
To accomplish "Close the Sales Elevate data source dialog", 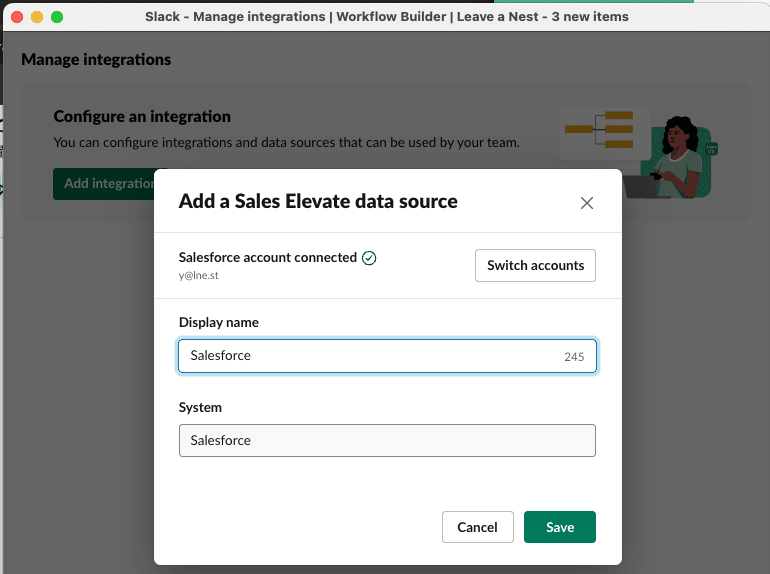I will 586,203.
